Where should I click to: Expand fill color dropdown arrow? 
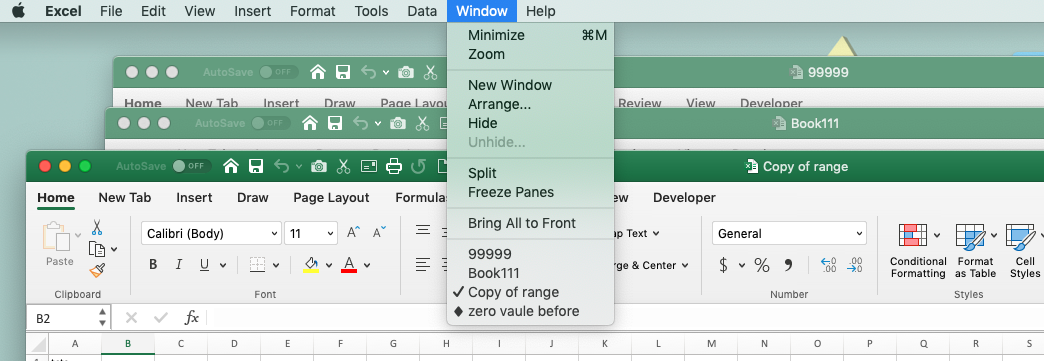[x=329, y=265]
